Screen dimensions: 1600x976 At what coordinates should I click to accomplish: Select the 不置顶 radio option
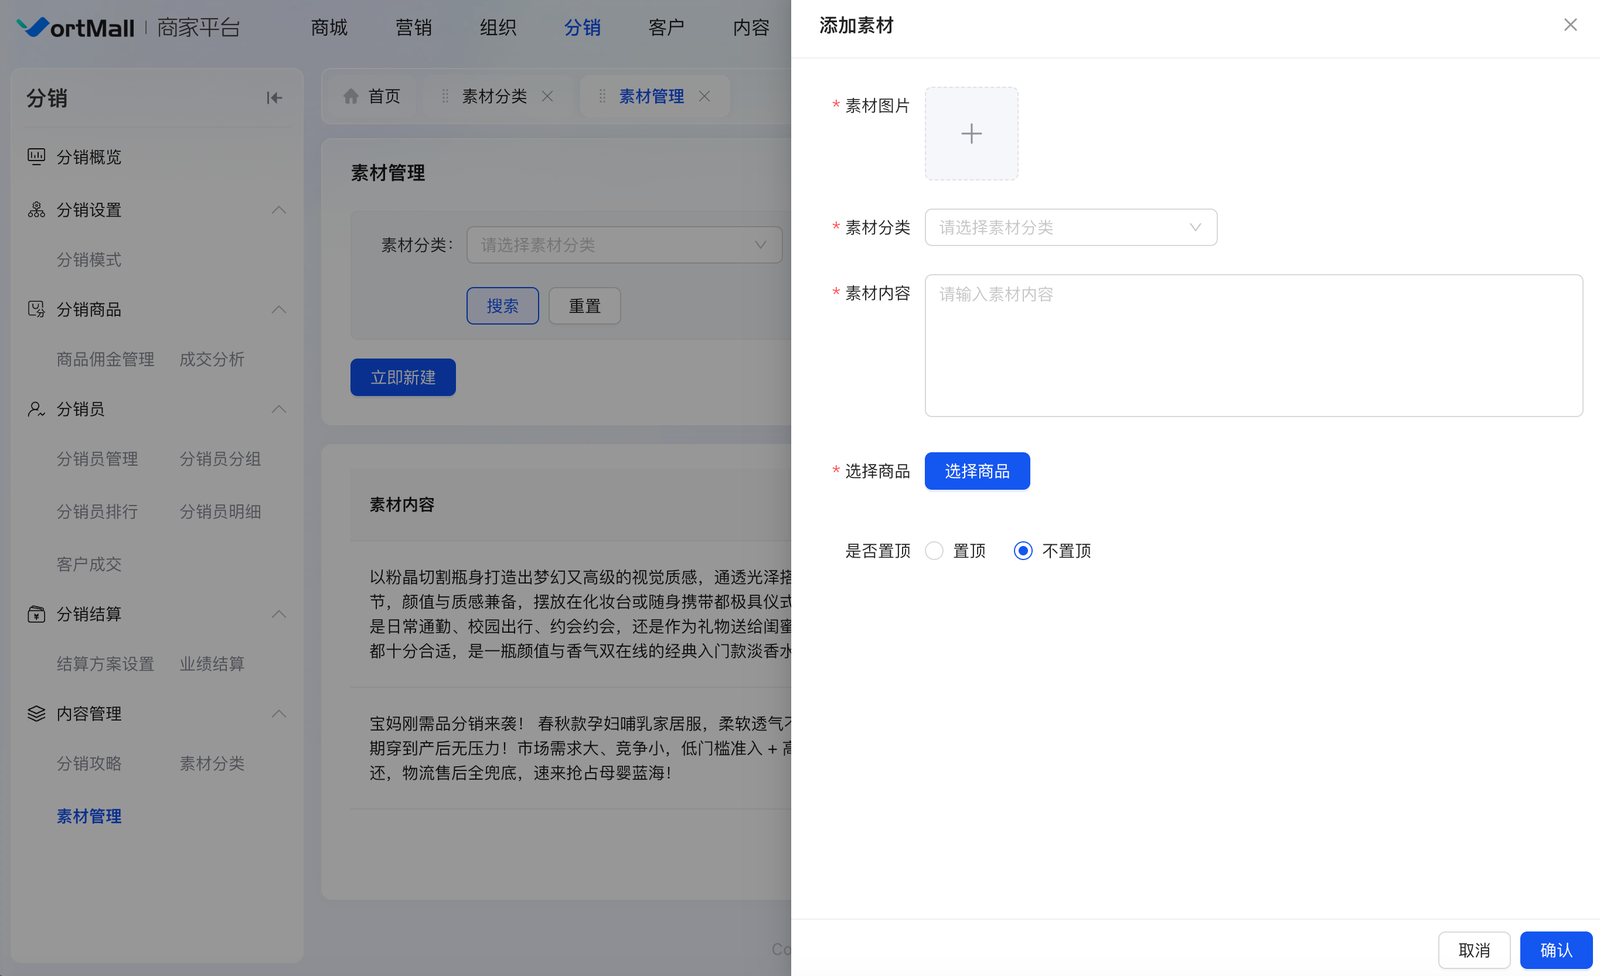tap(1023, 551)
